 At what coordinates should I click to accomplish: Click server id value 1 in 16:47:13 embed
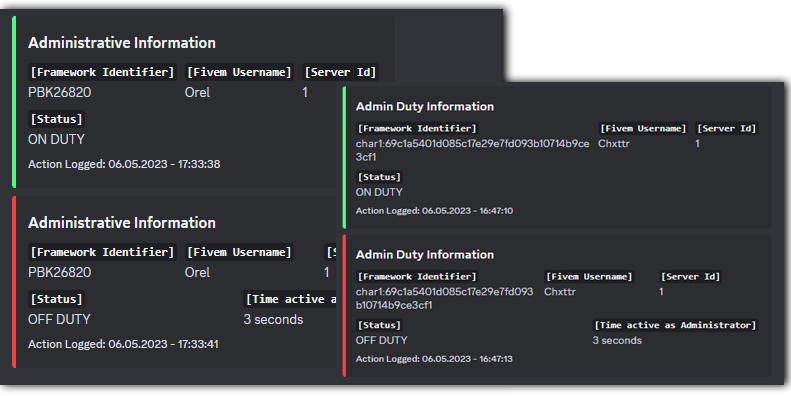click(x=661, y=292)
